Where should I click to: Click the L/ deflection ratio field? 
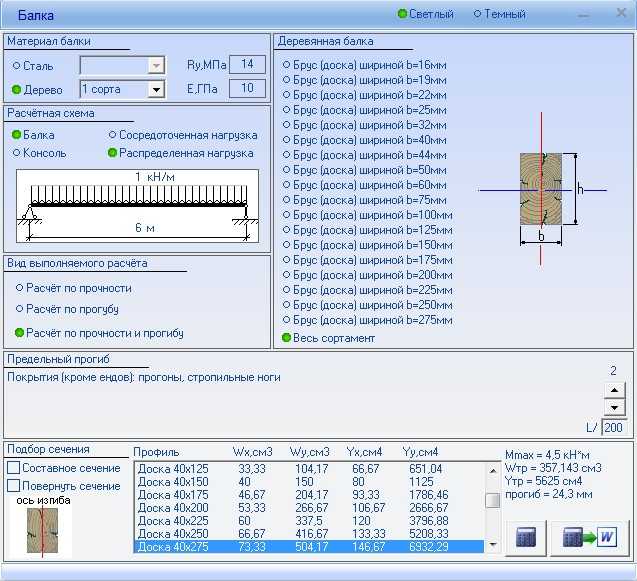(x=613, y=427)
